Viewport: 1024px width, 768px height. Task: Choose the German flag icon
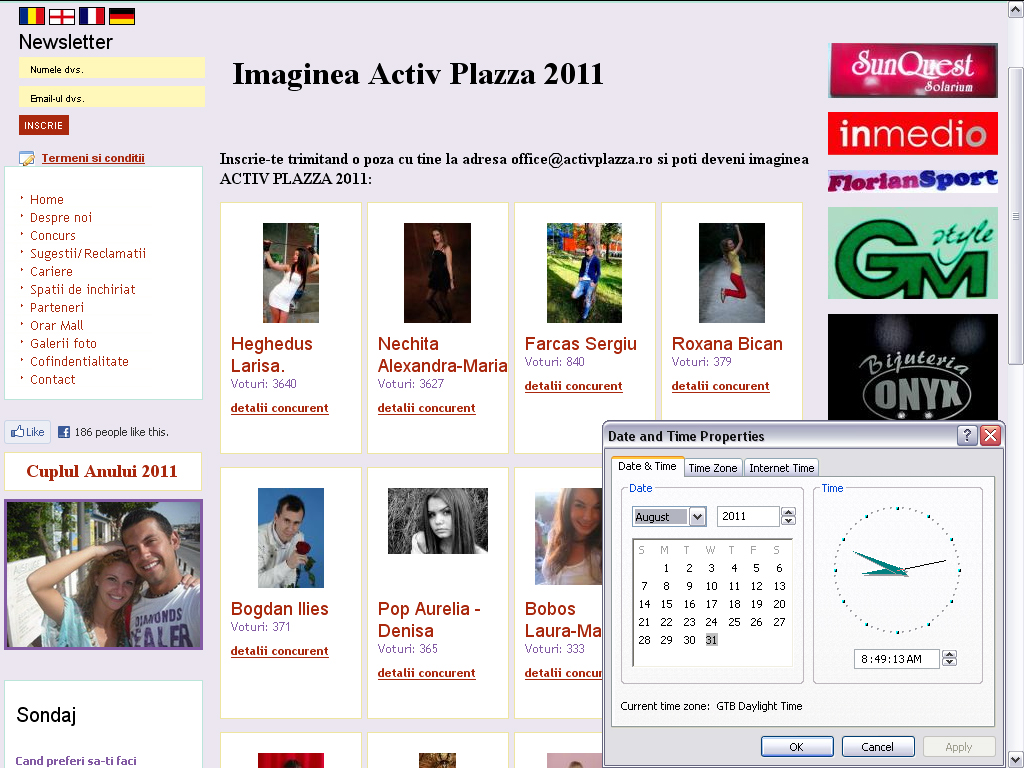click(121, 15)
